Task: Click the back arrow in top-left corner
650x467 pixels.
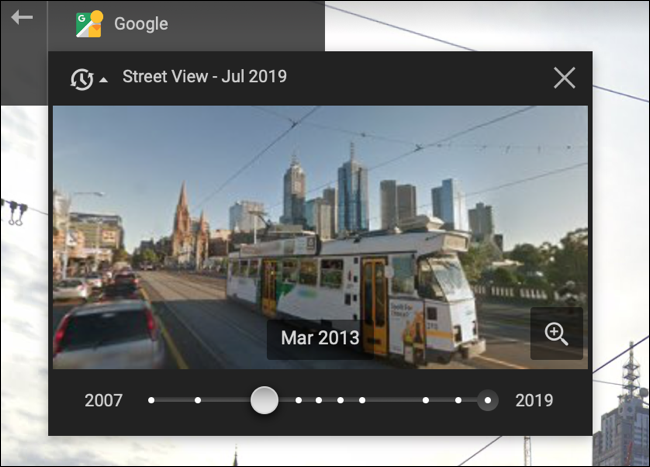Action: 22,18
